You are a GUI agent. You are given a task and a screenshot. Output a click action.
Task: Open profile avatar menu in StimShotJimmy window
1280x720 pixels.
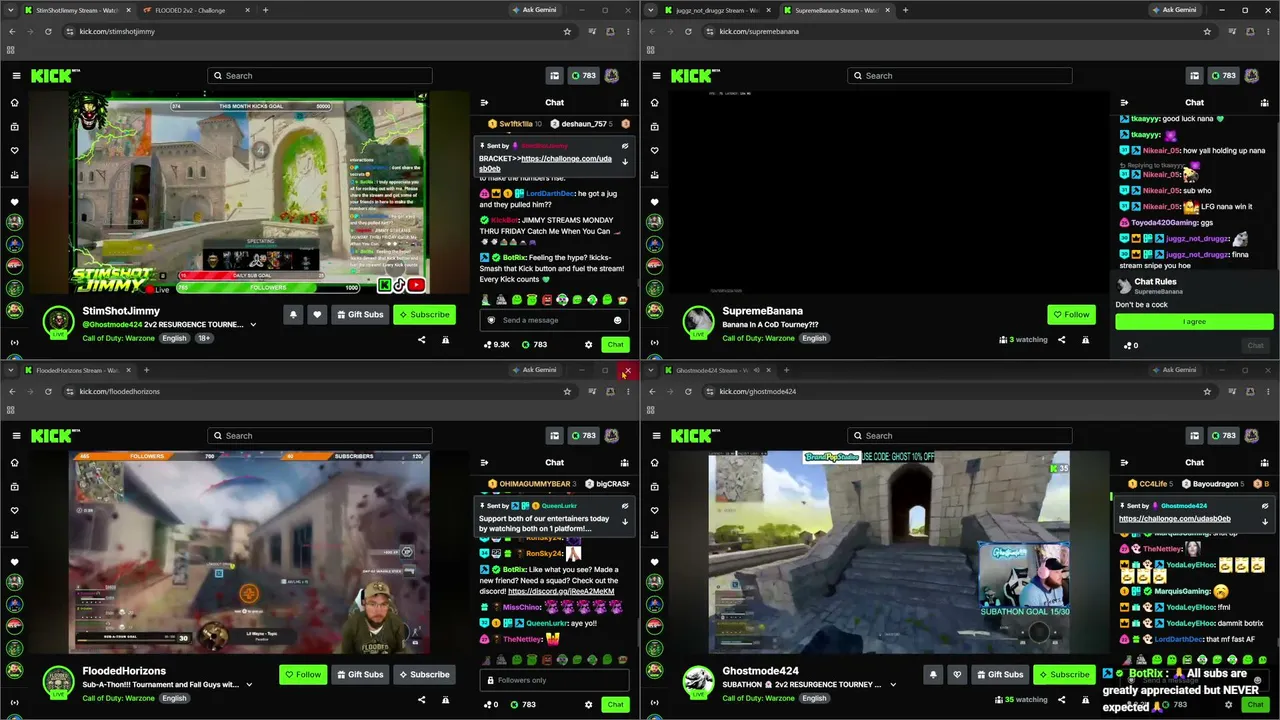[x=611, y=76]
